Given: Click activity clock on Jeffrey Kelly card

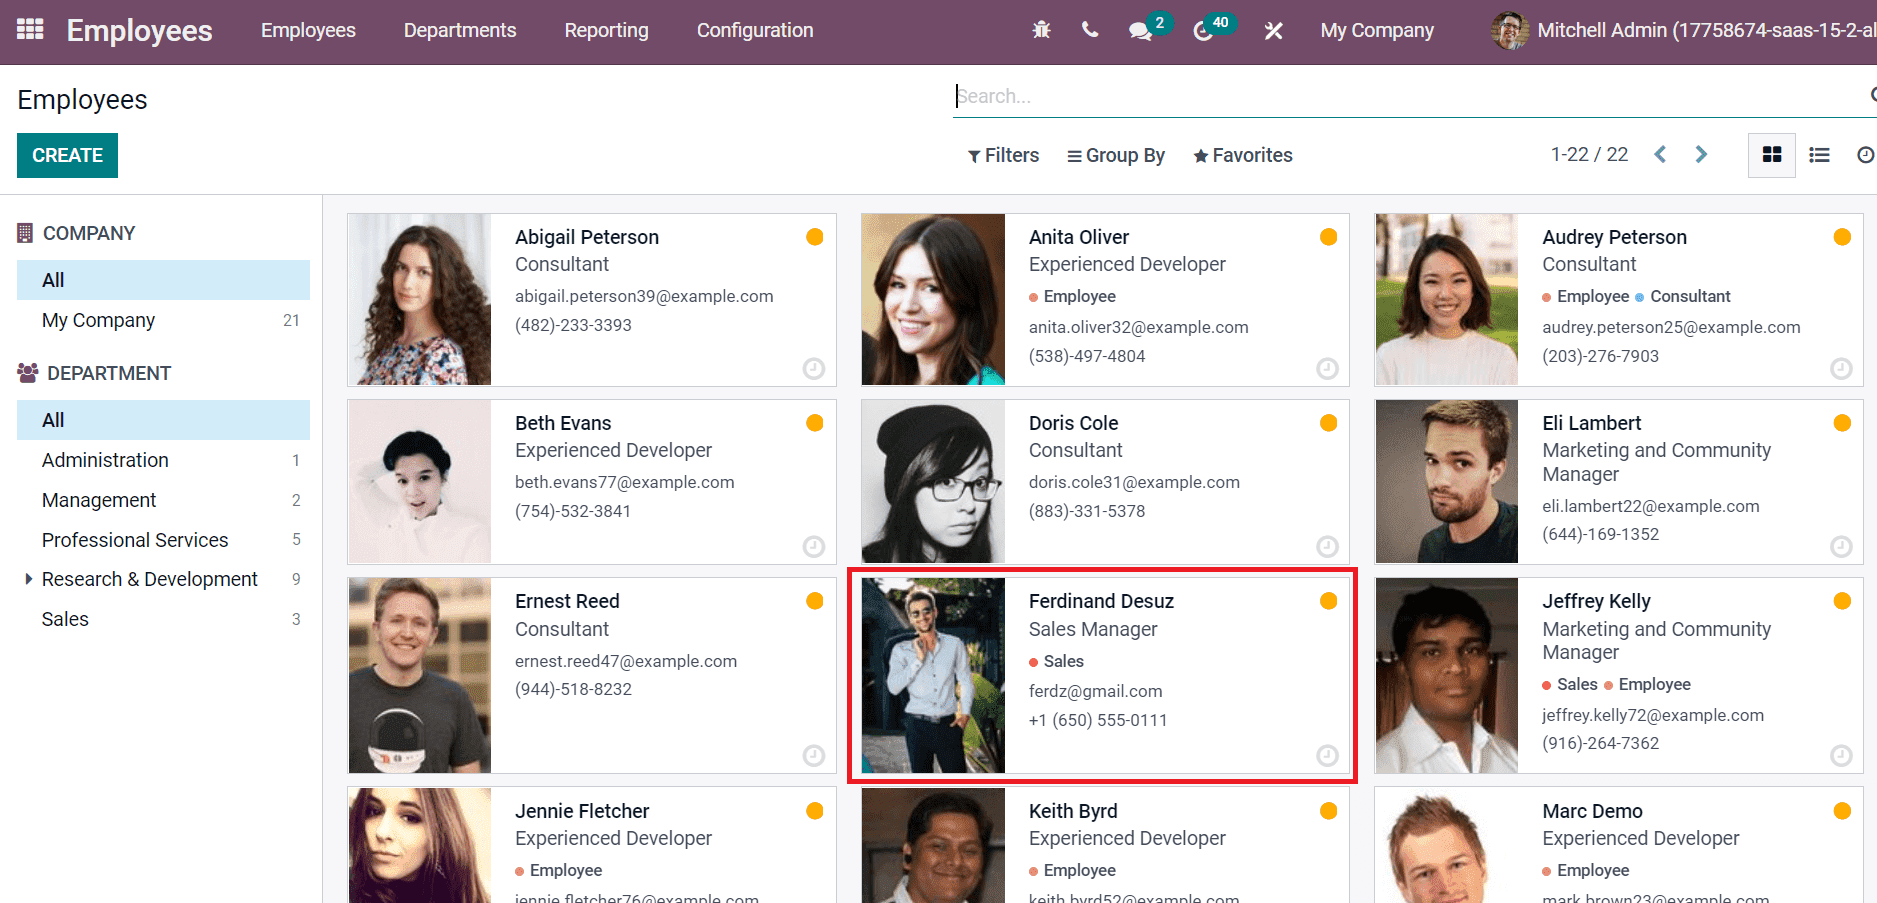Looking at the screenshot, I should tap(1841, 755).
